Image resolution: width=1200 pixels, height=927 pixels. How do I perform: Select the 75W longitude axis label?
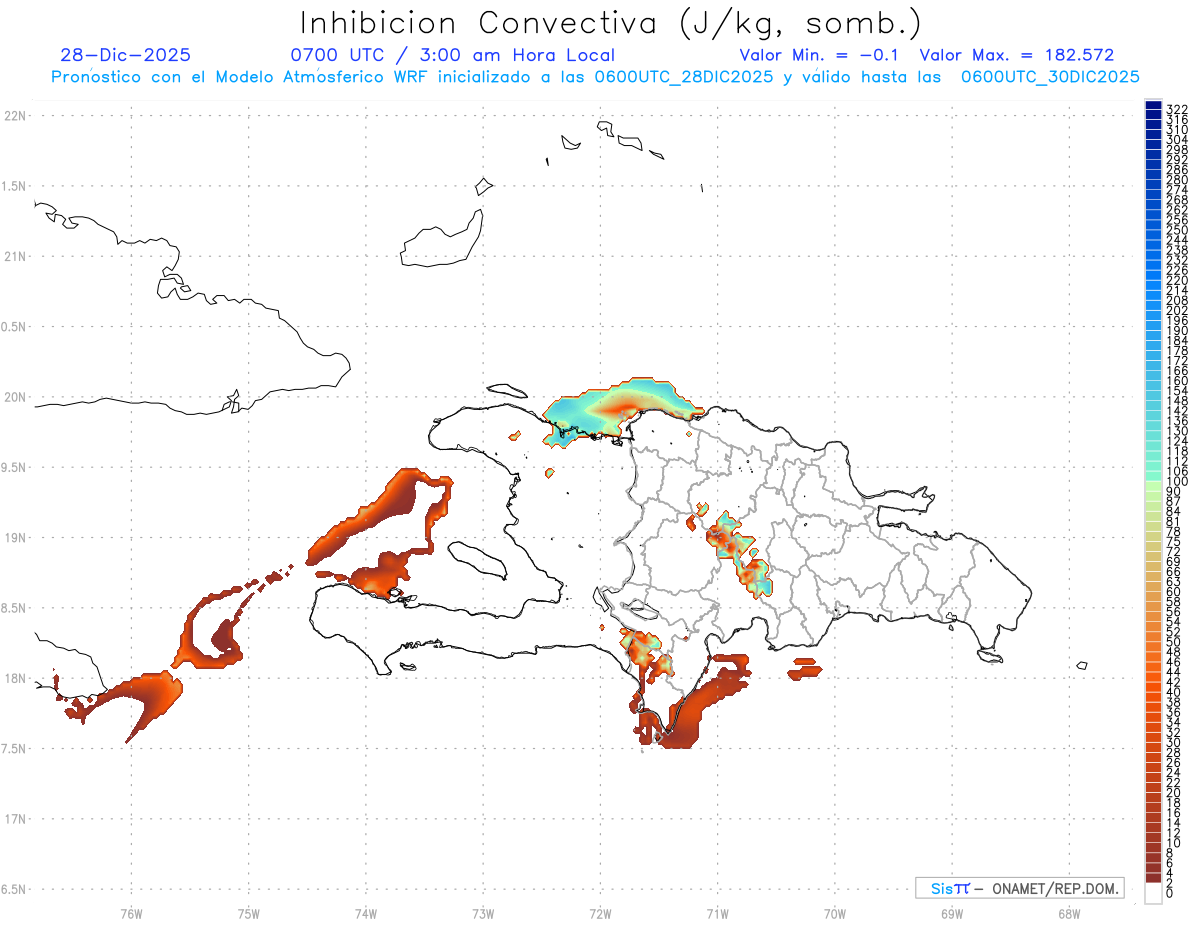coord(248,913)
